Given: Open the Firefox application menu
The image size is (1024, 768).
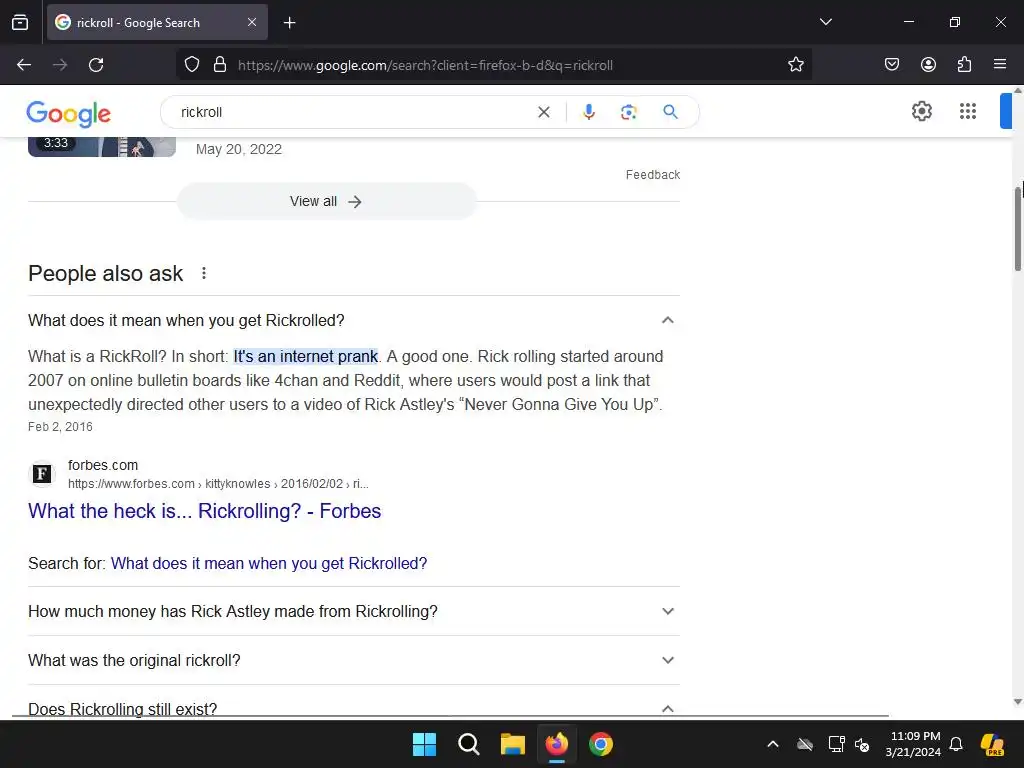Looking at the screenshot, I should tap(1000, 64).
